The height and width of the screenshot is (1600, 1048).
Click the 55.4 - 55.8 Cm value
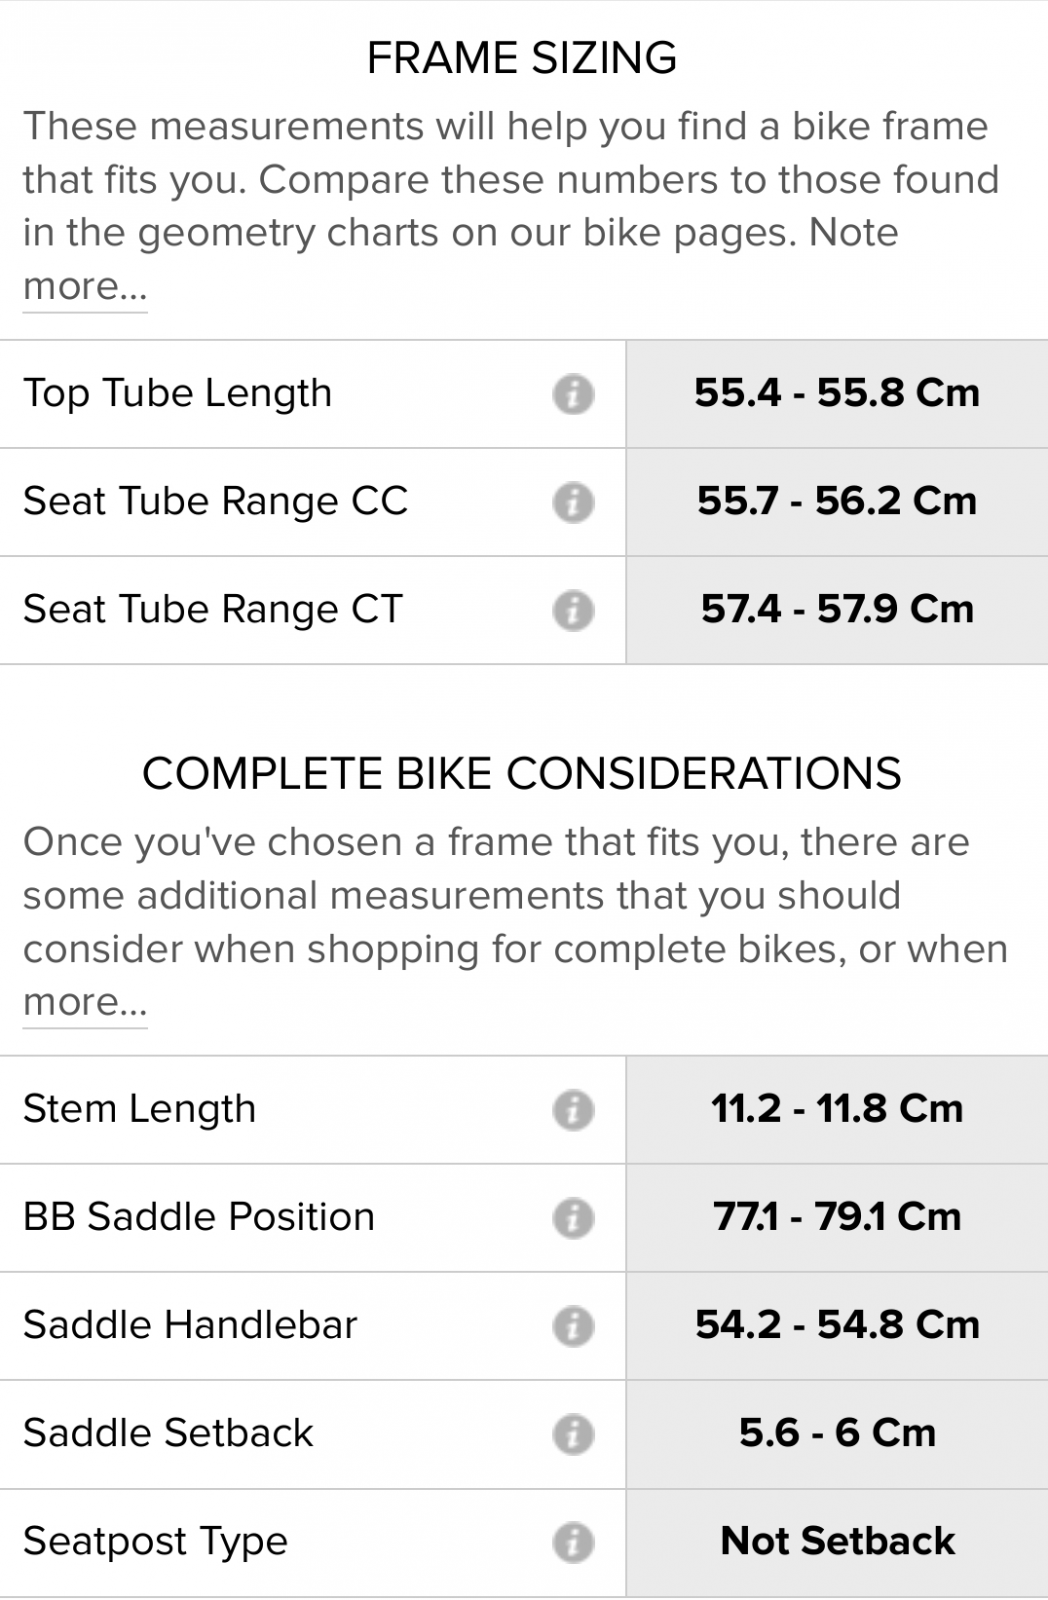tap(837, 393)
